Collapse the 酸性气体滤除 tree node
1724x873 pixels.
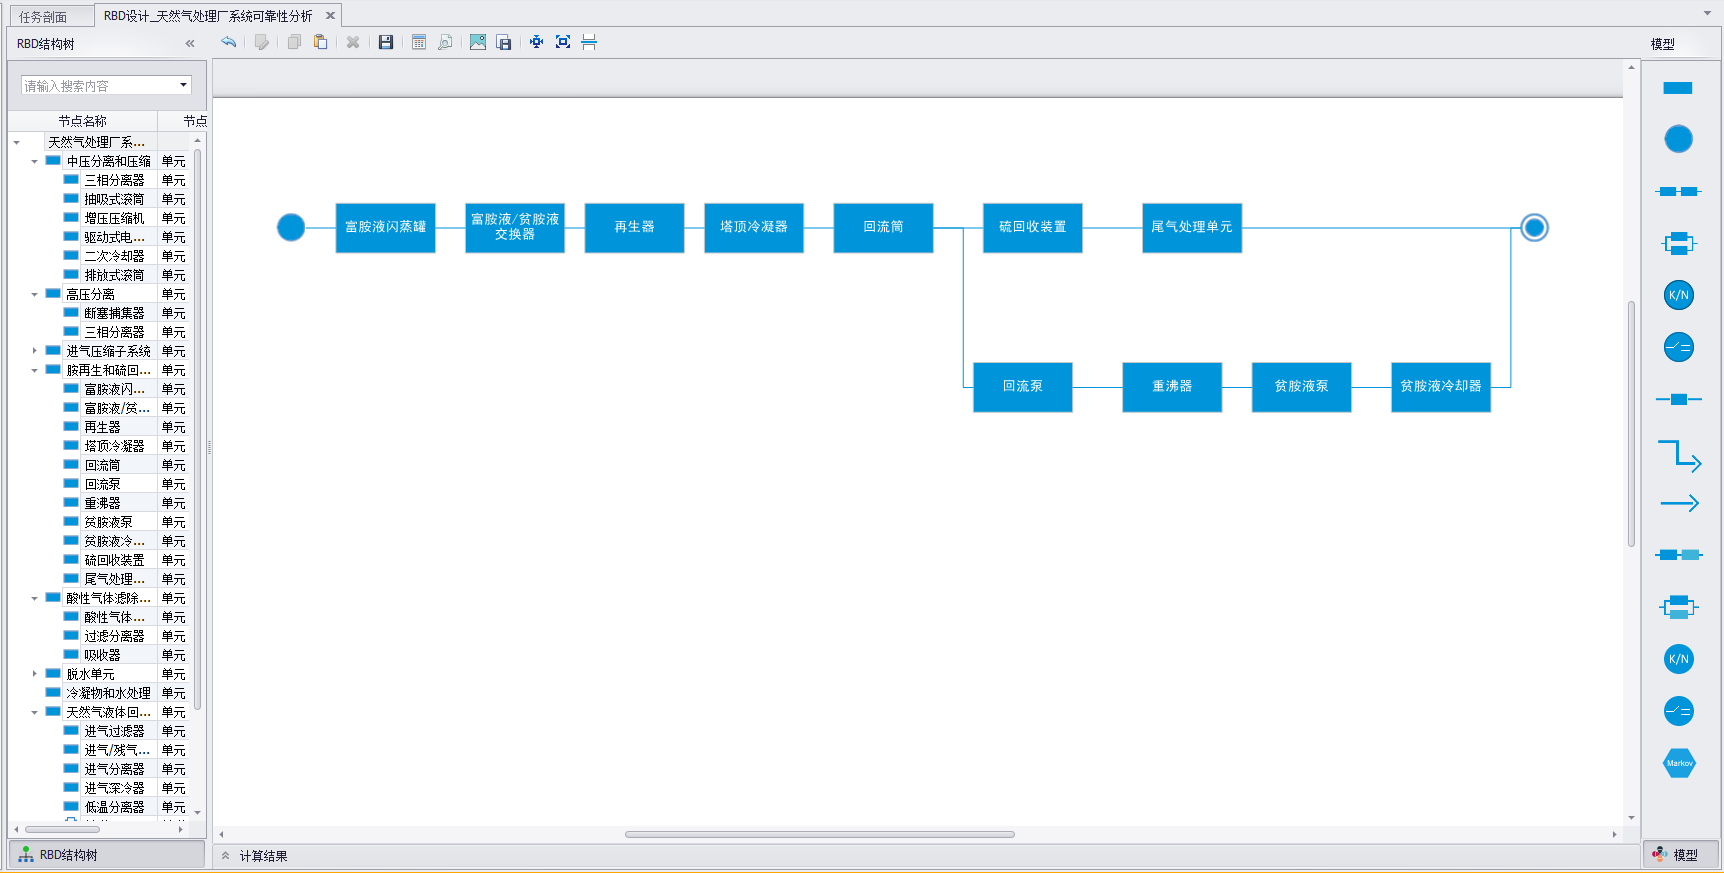(x=35, y=598)
